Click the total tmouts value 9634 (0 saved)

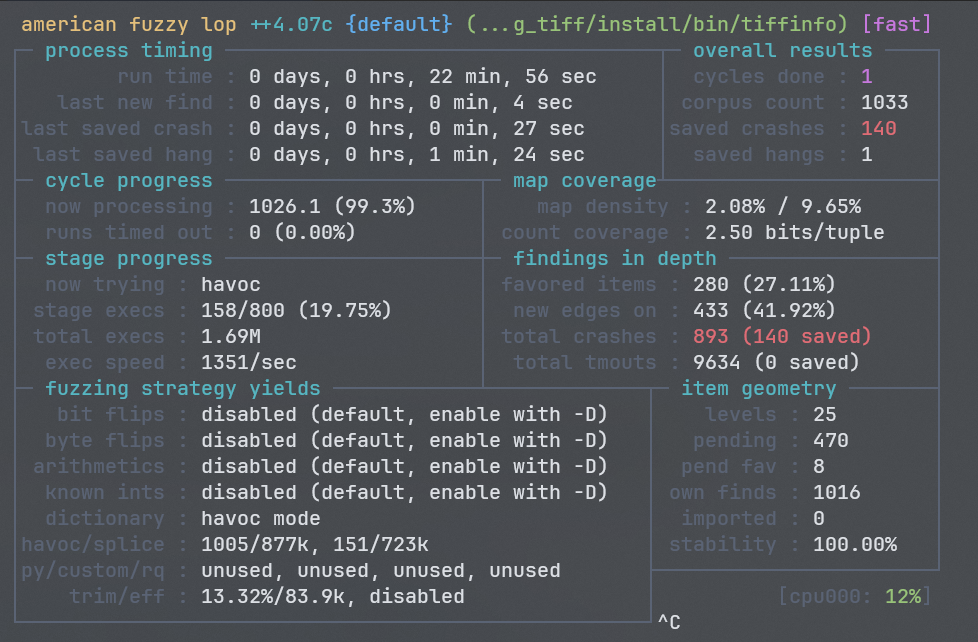point(777,362)
